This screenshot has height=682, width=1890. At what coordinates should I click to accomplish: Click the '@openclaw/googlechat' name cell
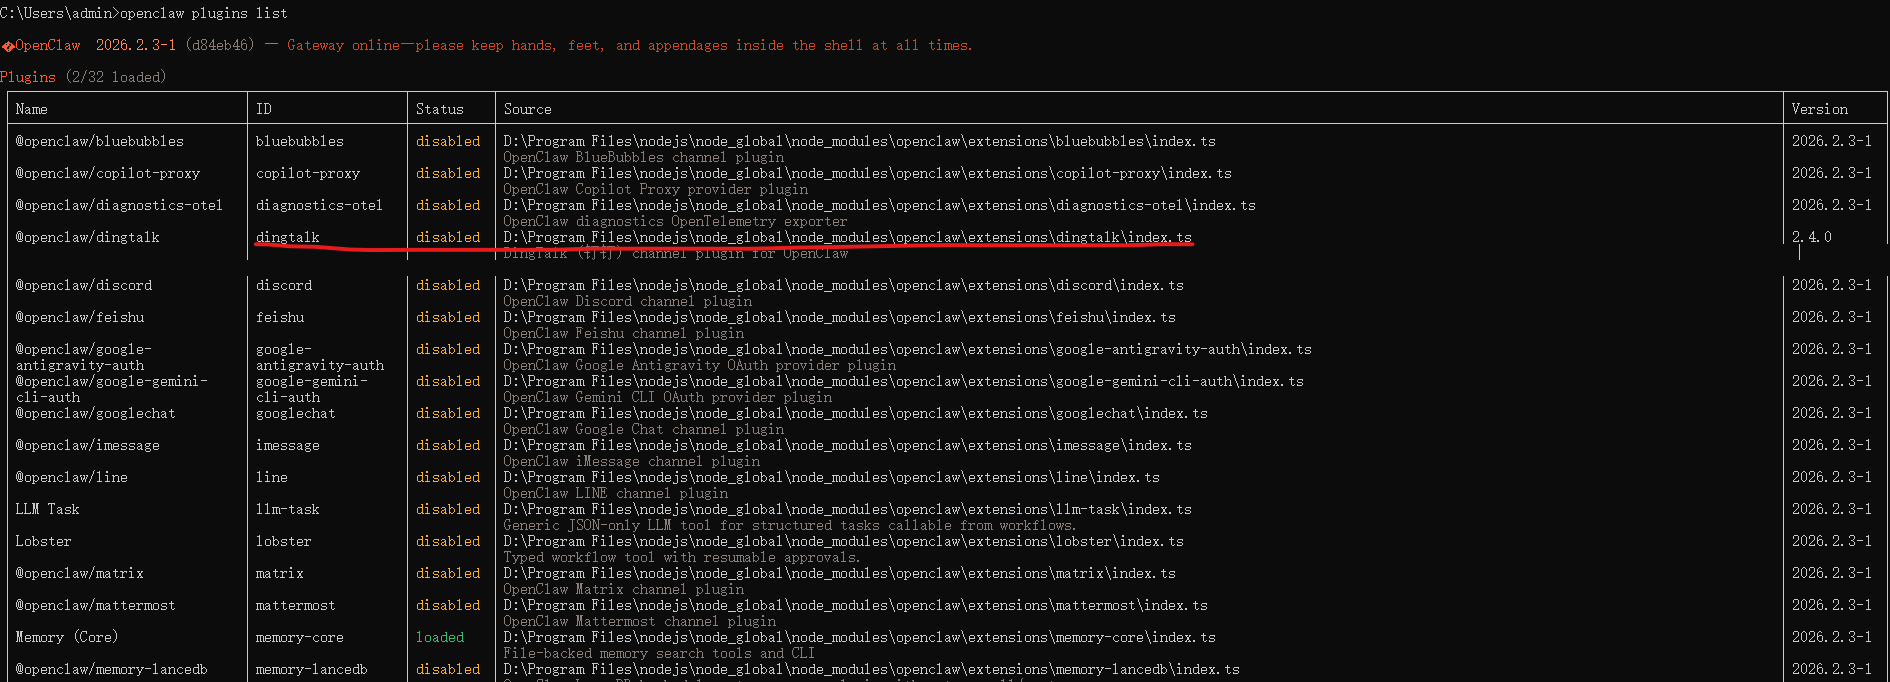pos(96,413)
